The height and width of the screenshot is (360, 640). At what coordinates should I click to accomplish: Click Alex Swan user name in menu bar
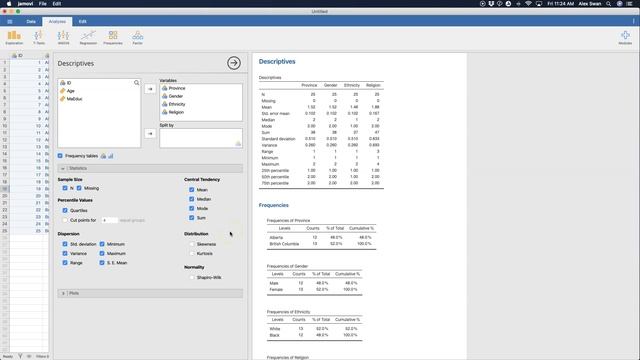(x=590, y=4)
